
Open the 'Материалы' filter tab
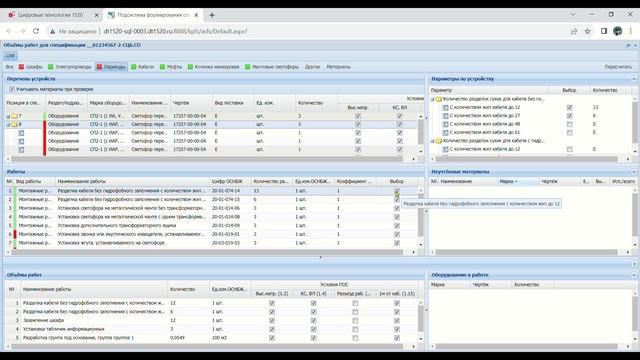coord(338,67)
